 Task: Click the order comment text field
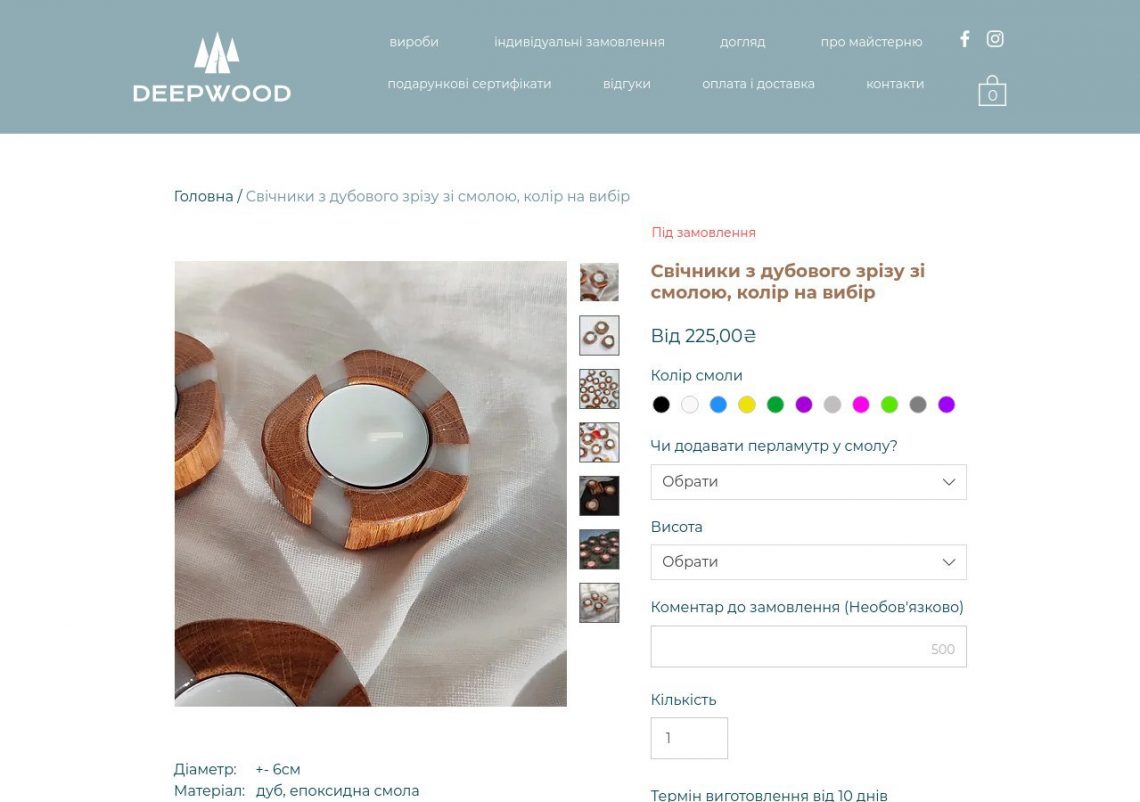pyautogui.click(x=808, y=646)
